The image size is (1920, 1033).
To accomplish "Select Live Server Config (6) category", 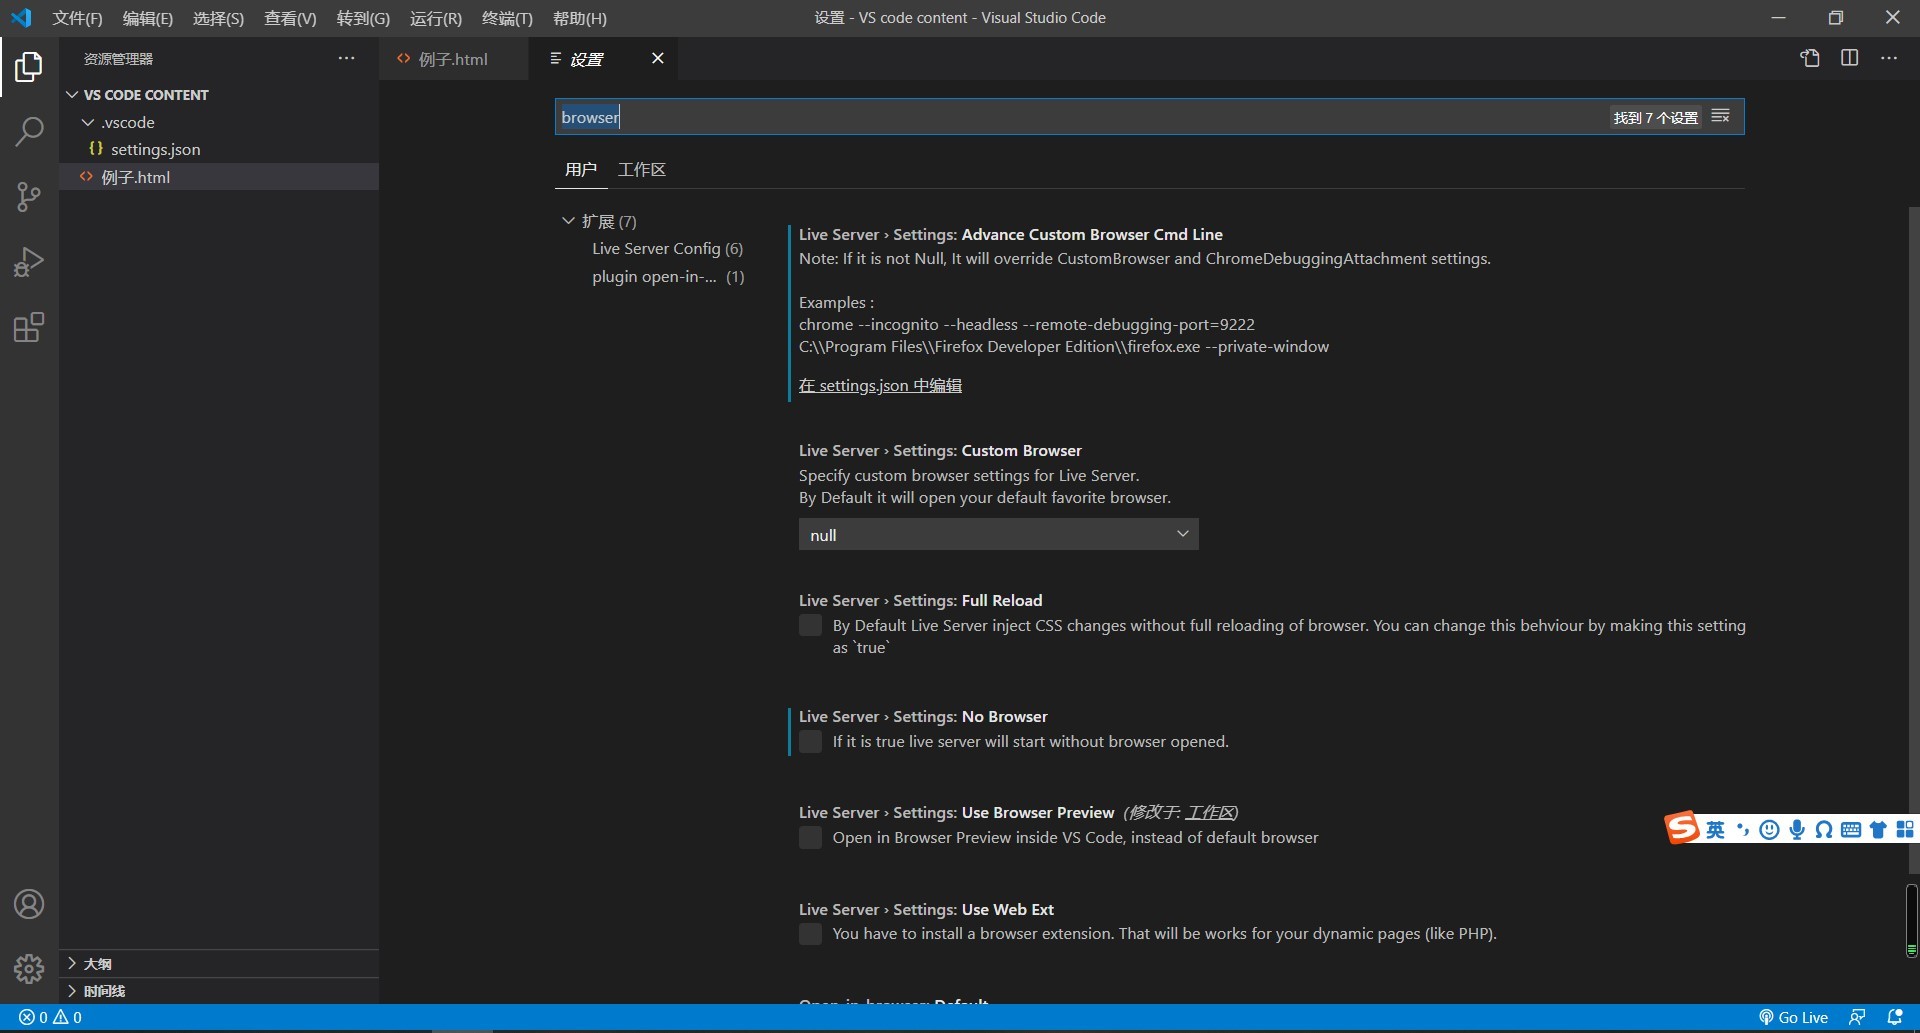I will (x=667, y=249).
